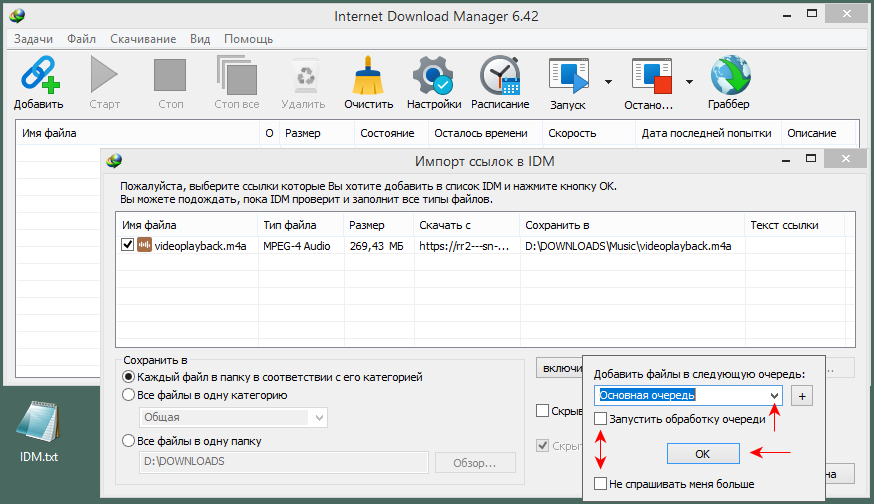Open Настройки settings gear icon
Screen dimensions: 874x504
coord(433,76)
